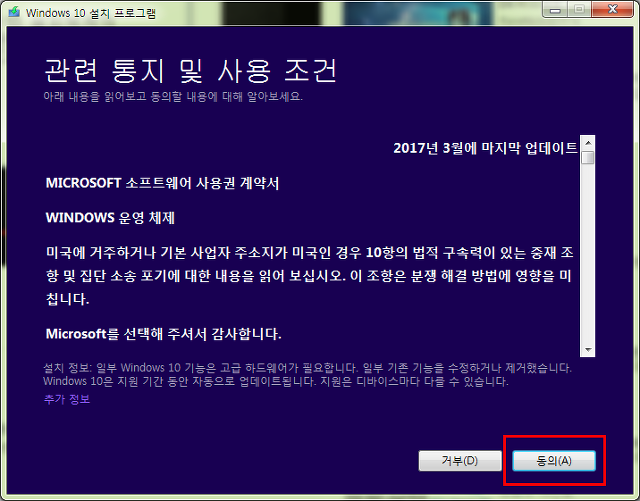Minimize the Windows 10 setup window
The image size is (640, 501).
[x=555, y=10]
